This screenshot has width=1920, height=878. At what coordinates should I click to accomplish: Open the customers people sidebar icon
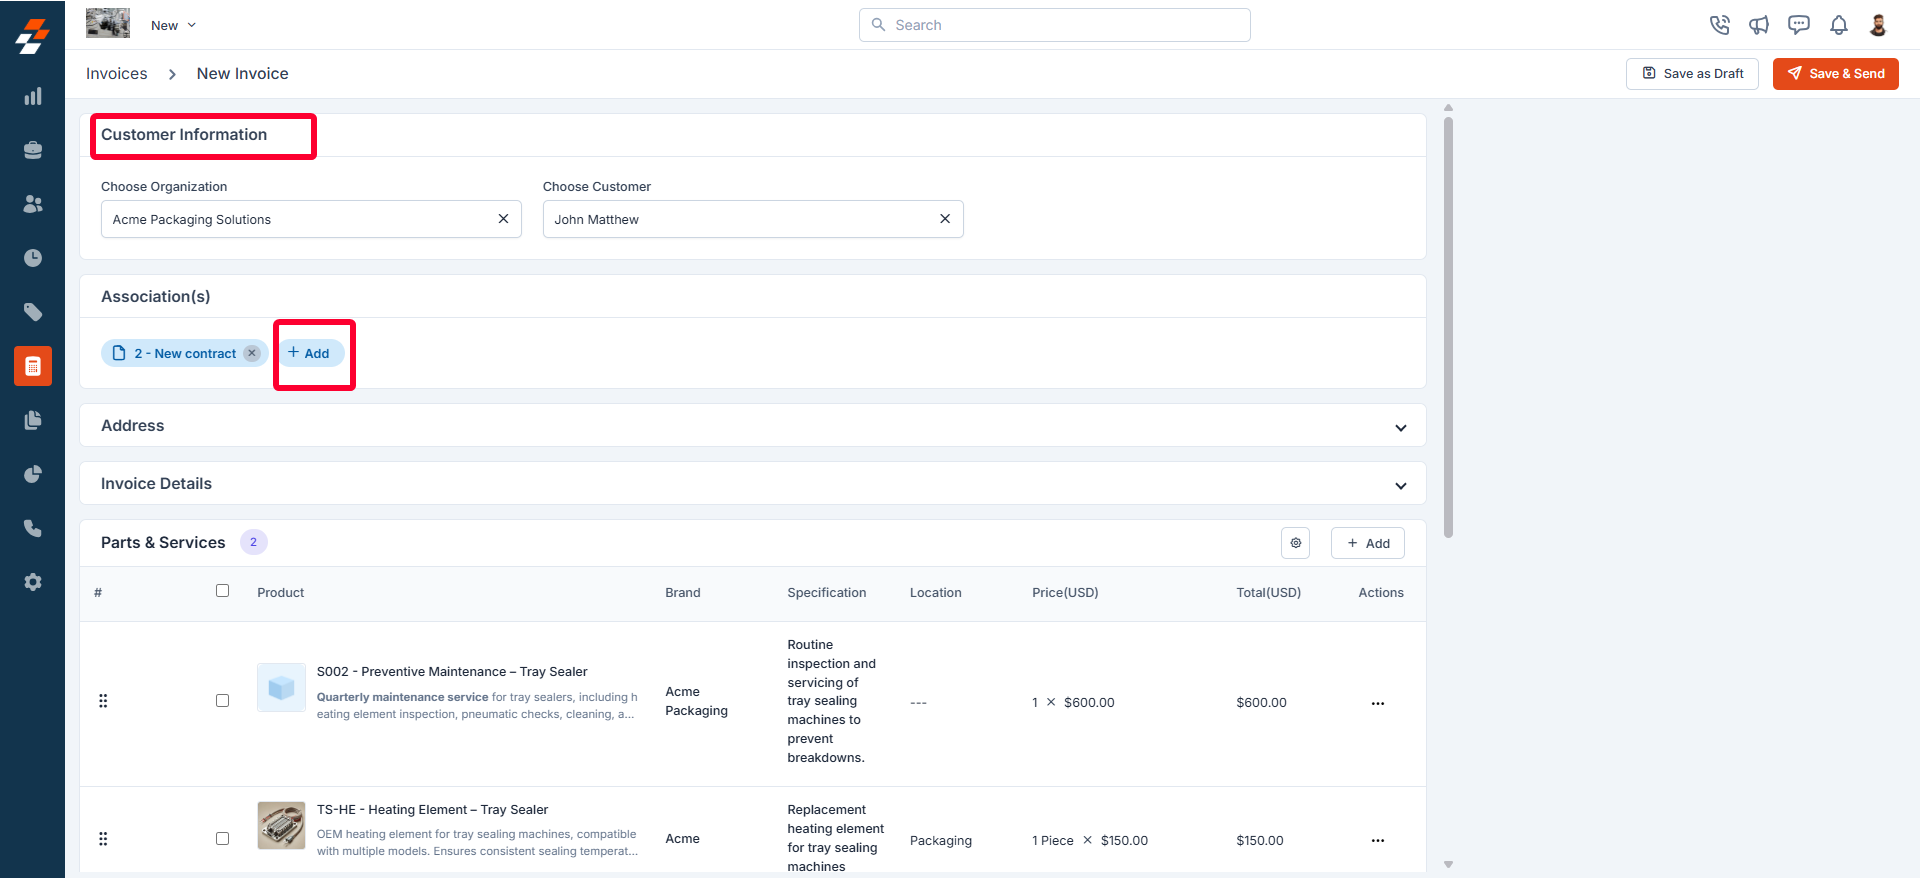[x=33, y=204]
